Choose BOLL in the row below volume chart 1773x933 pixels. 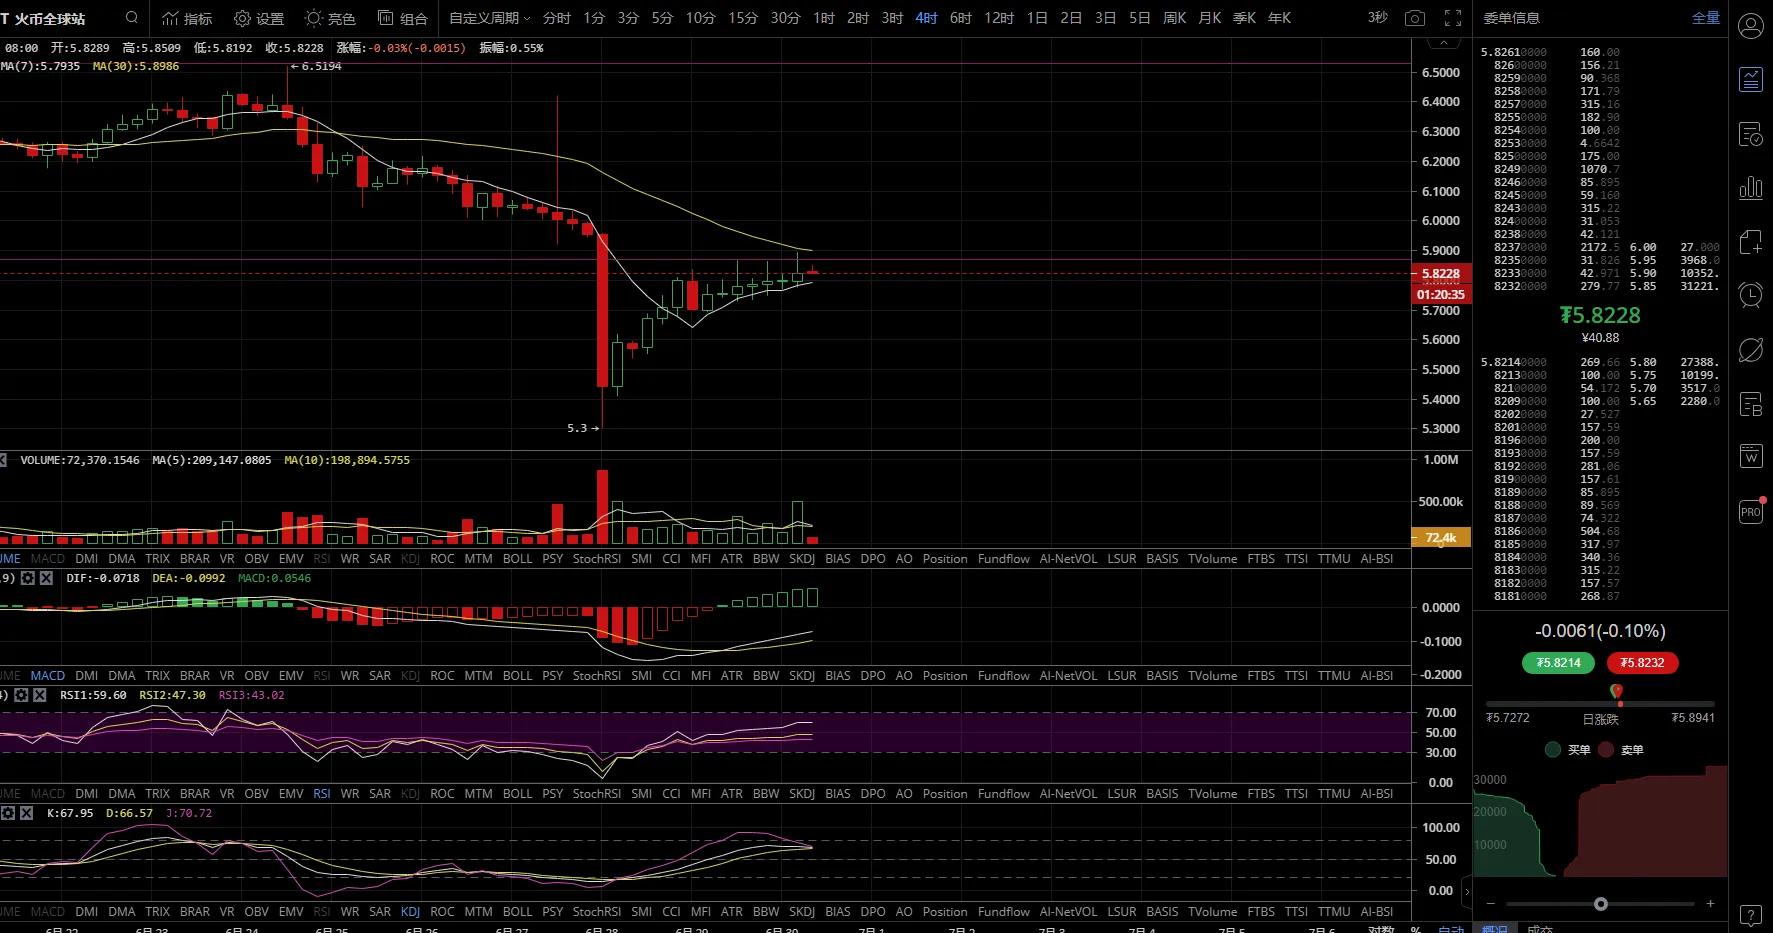517,559
